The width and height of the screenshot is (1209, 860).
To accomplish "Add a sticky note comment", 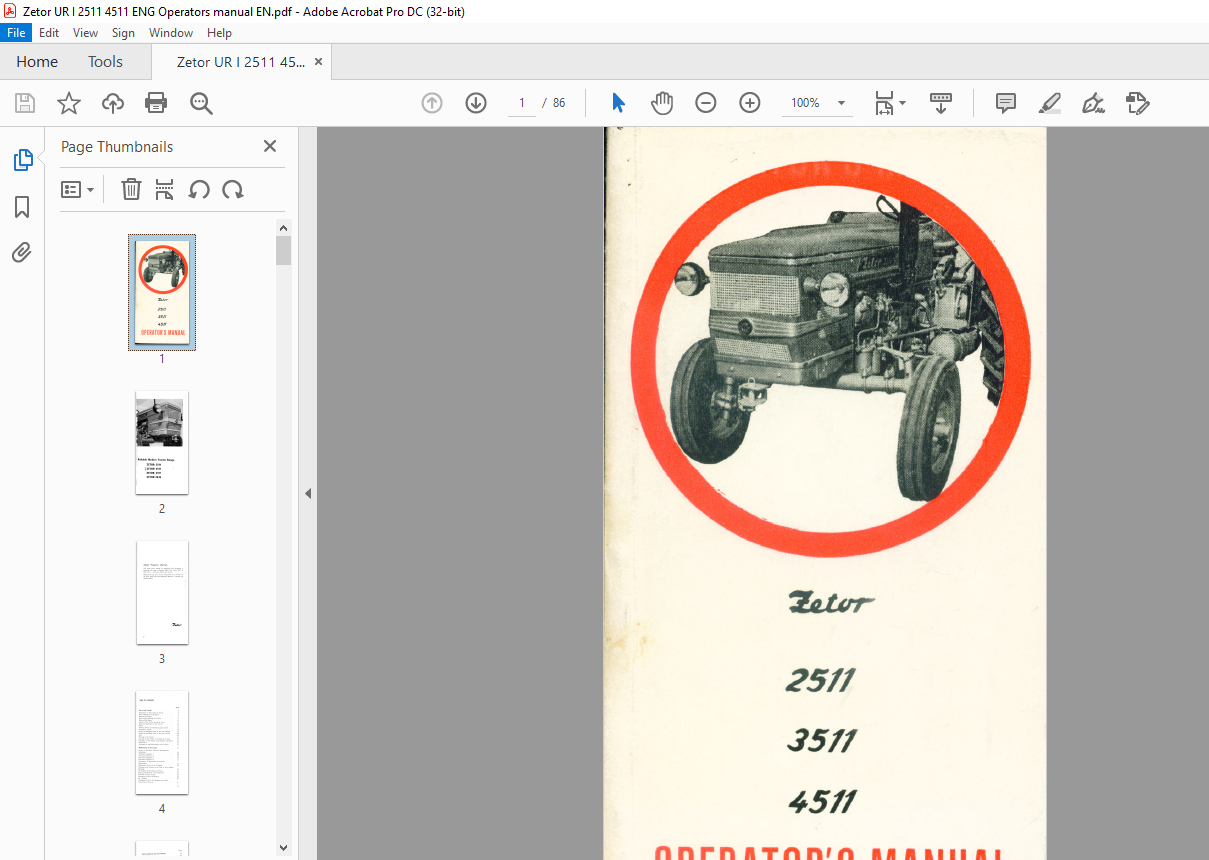I will (x=1006, y=103).
